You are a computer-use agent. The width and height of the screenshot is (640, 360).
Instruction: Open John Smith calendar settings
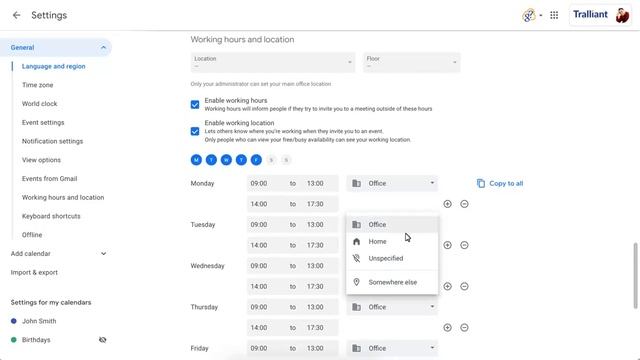[39, 321]
